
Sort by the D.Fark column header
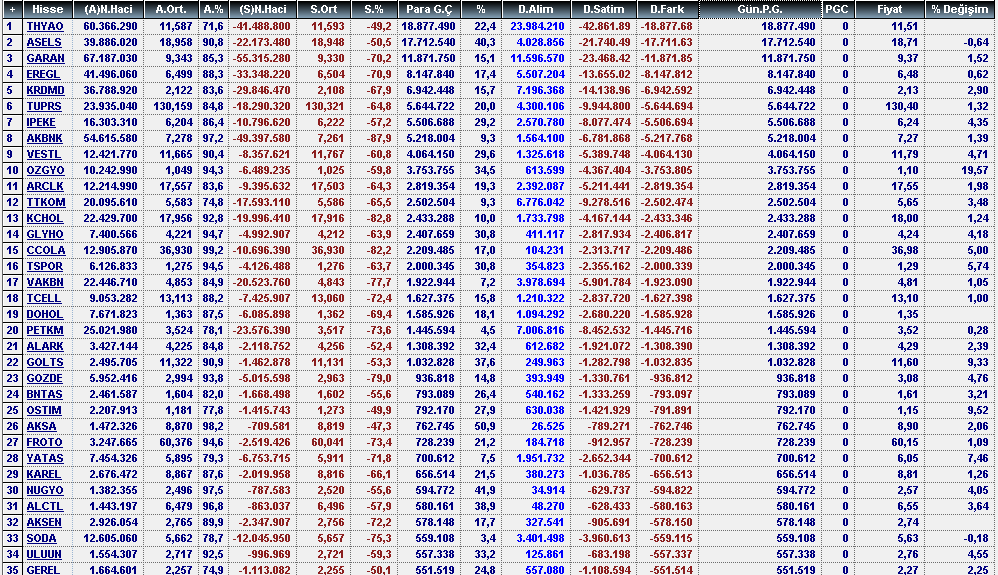click(x=667, y=9)
